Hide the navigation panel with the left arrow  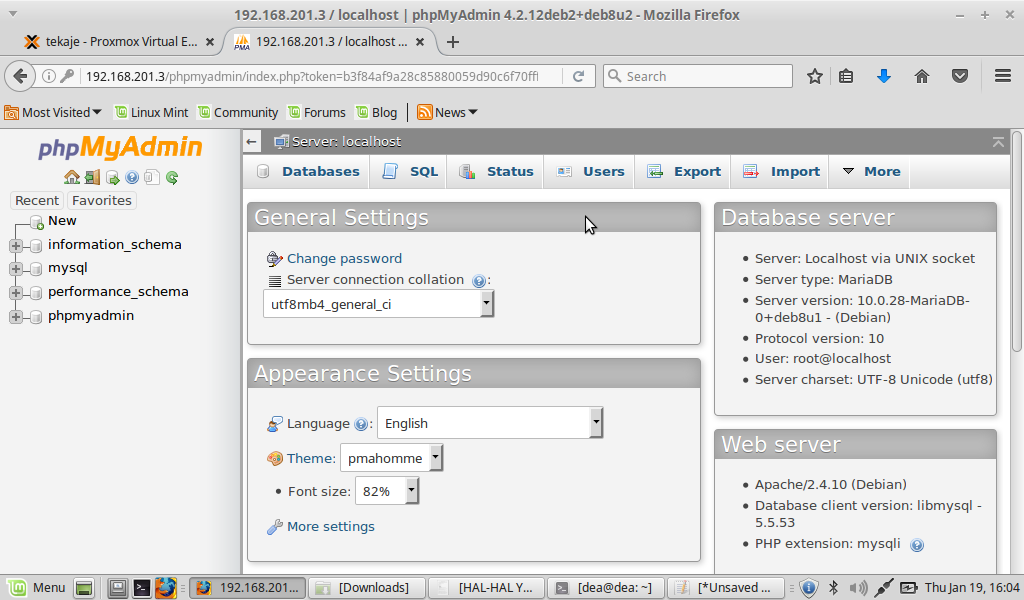pyautogui.click(x=252, y=142)
